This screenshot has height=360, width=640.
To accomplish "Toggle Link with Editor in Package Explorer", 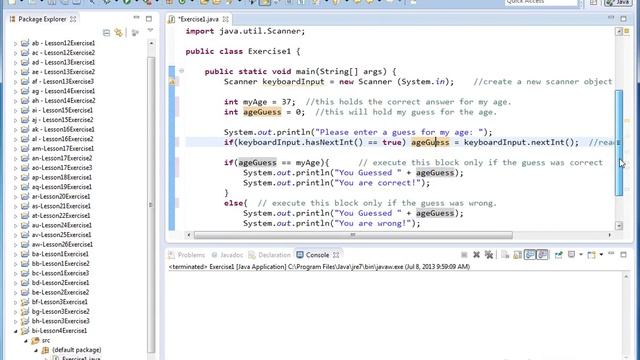I will (x=119, y=32).
